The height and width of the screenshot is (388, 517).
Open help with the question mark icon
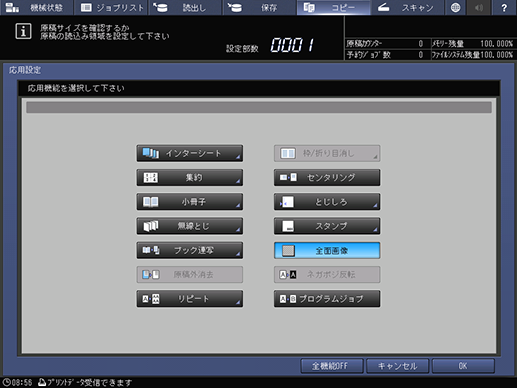(504, 7)
